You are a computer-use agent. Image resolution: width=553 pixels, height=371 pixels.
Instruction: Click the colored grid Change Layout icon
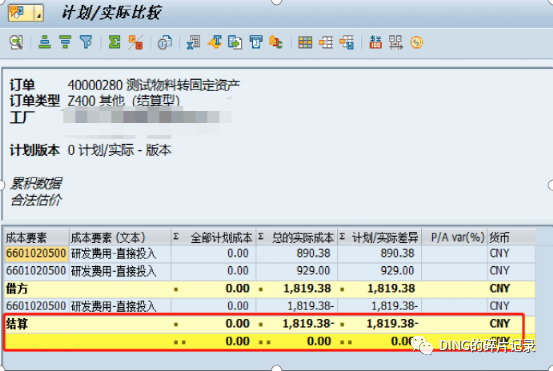(305, 43)
